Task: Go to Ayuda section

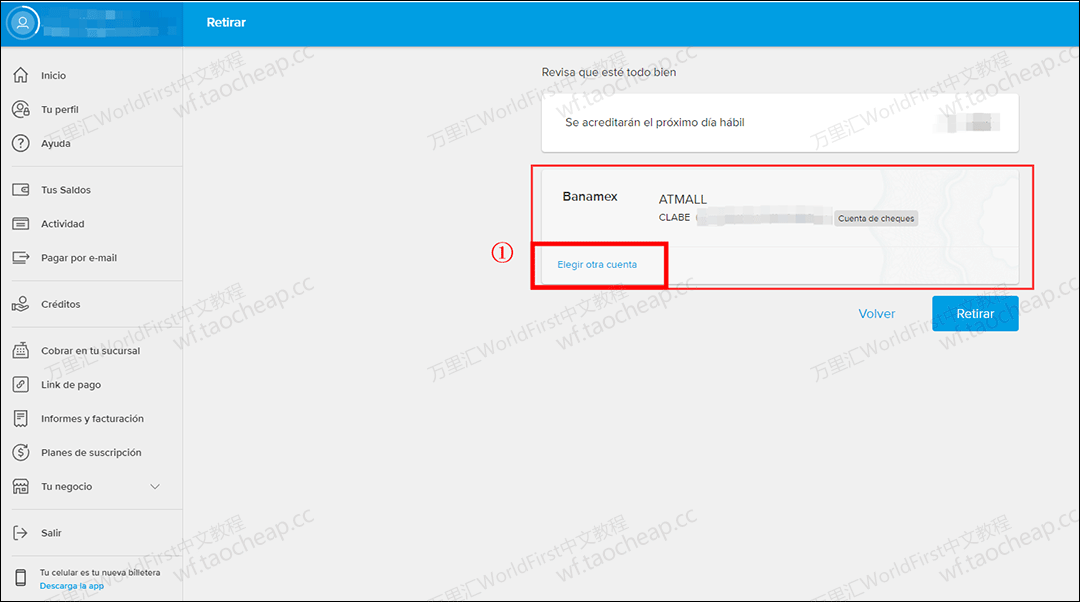Action: 55,143
